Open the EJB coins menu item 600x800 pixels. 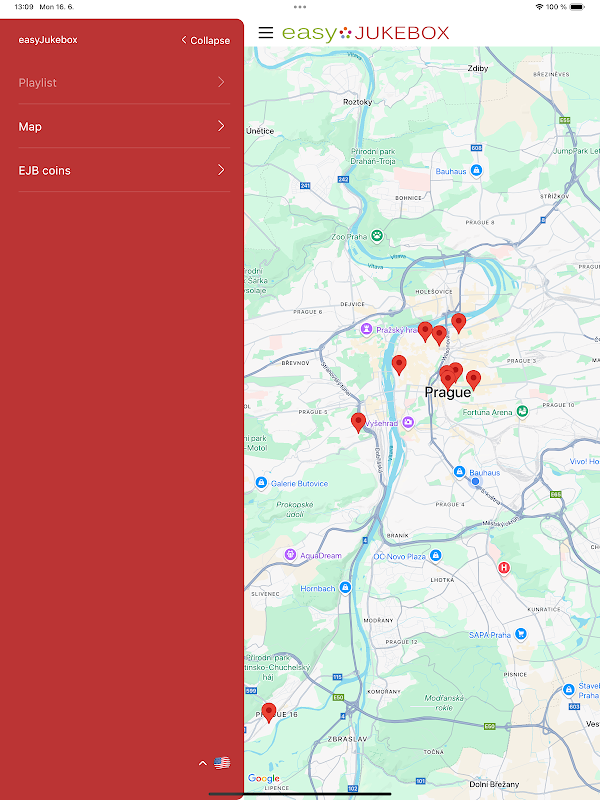point(124,170)
